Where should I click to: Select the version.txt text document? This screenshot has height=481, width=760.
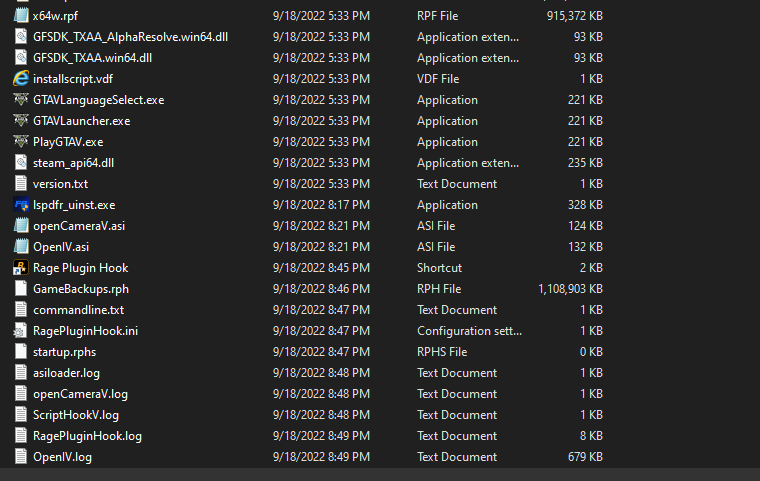pyautogui.click(x=60, y=184)
